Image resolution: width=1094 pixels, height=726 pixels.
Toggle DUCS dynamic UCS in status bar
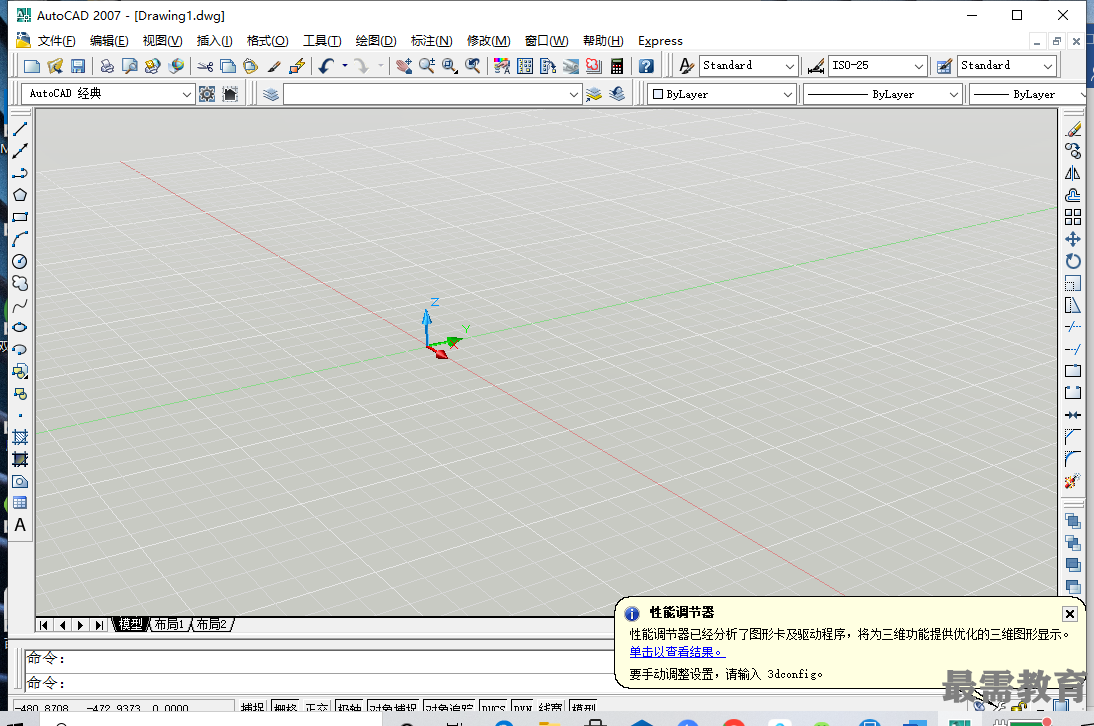tap(493, 706)
